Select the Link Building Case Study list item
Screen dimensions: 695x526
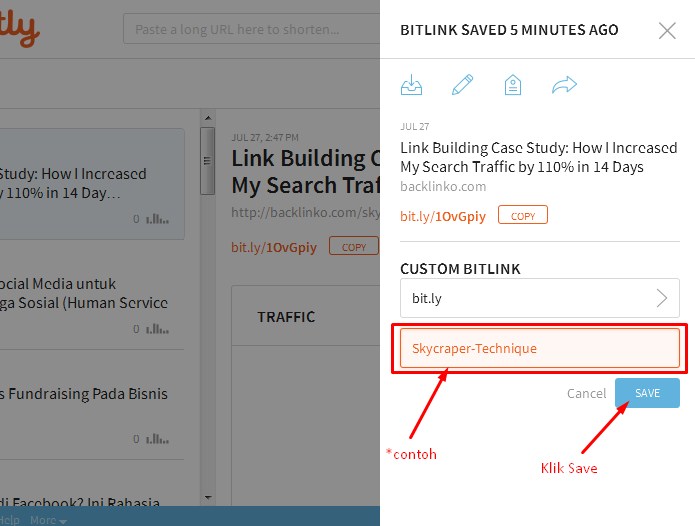(92, 183)
